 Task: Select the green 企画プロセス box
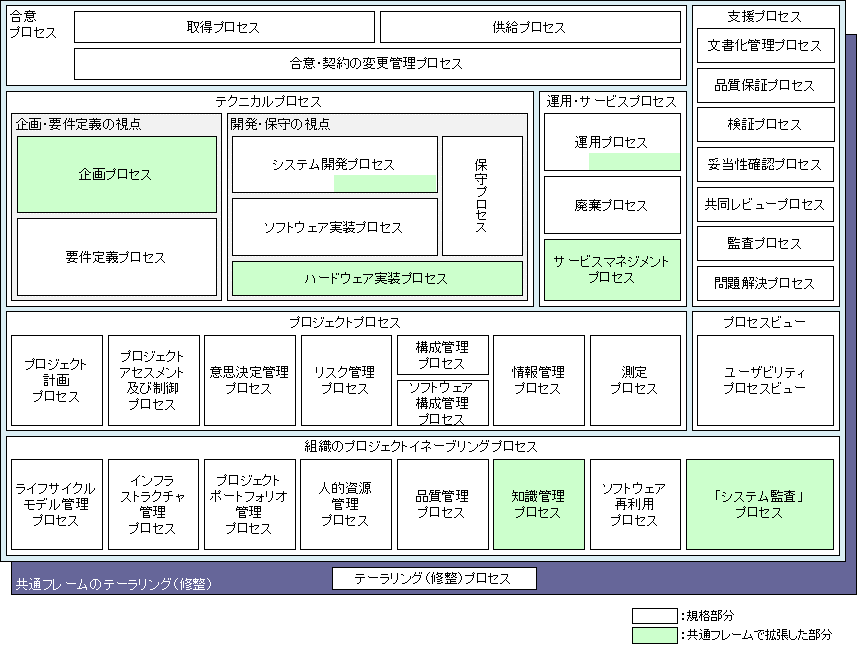tap(116, 174)
